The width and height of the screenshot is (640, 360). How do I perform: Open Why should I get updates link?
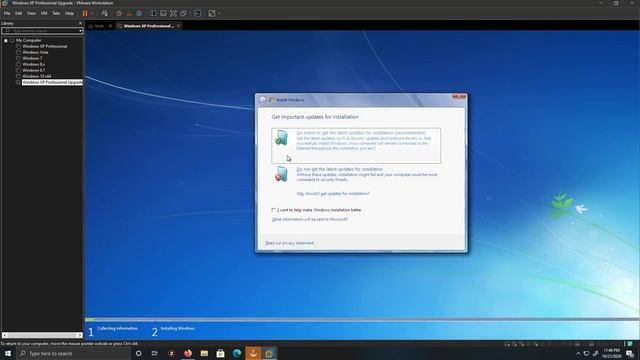coord(333,194)
